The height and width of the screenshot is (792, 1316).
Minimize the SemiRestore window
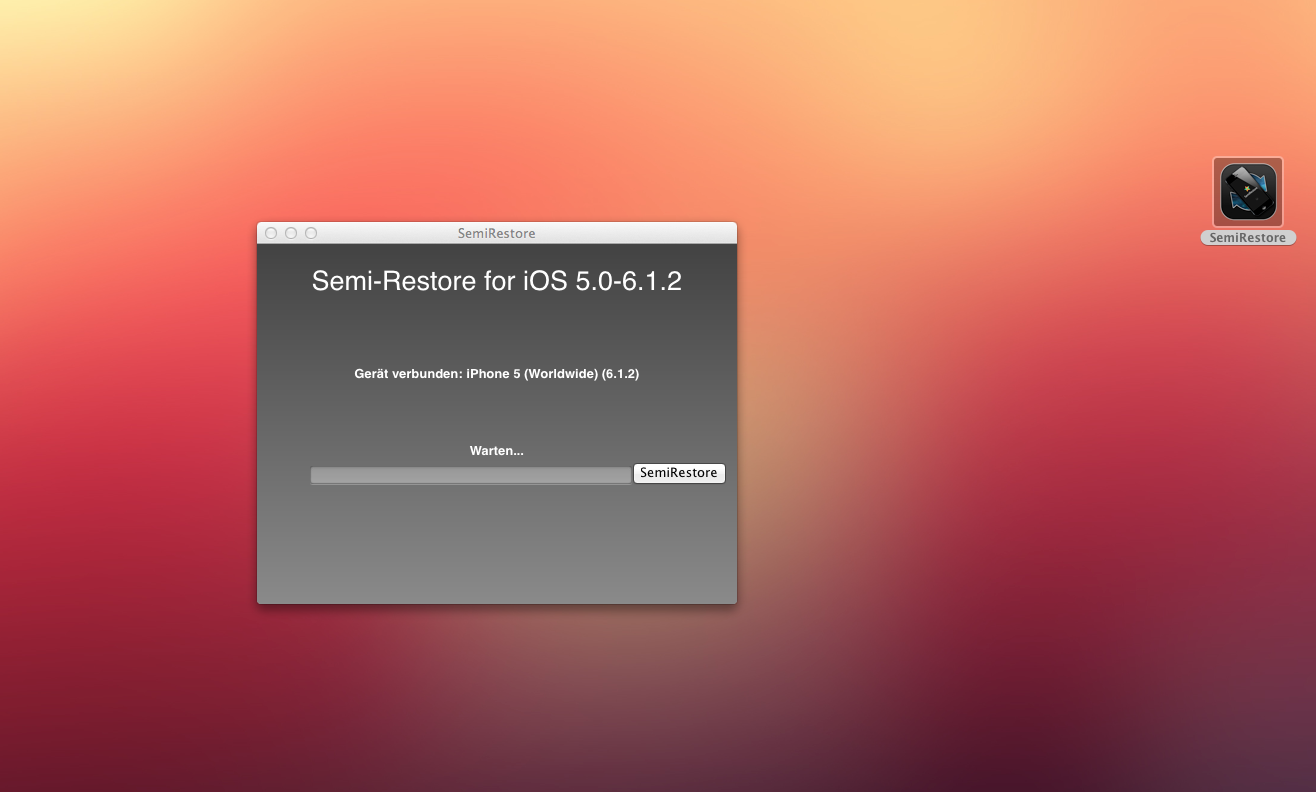[291, 233]
